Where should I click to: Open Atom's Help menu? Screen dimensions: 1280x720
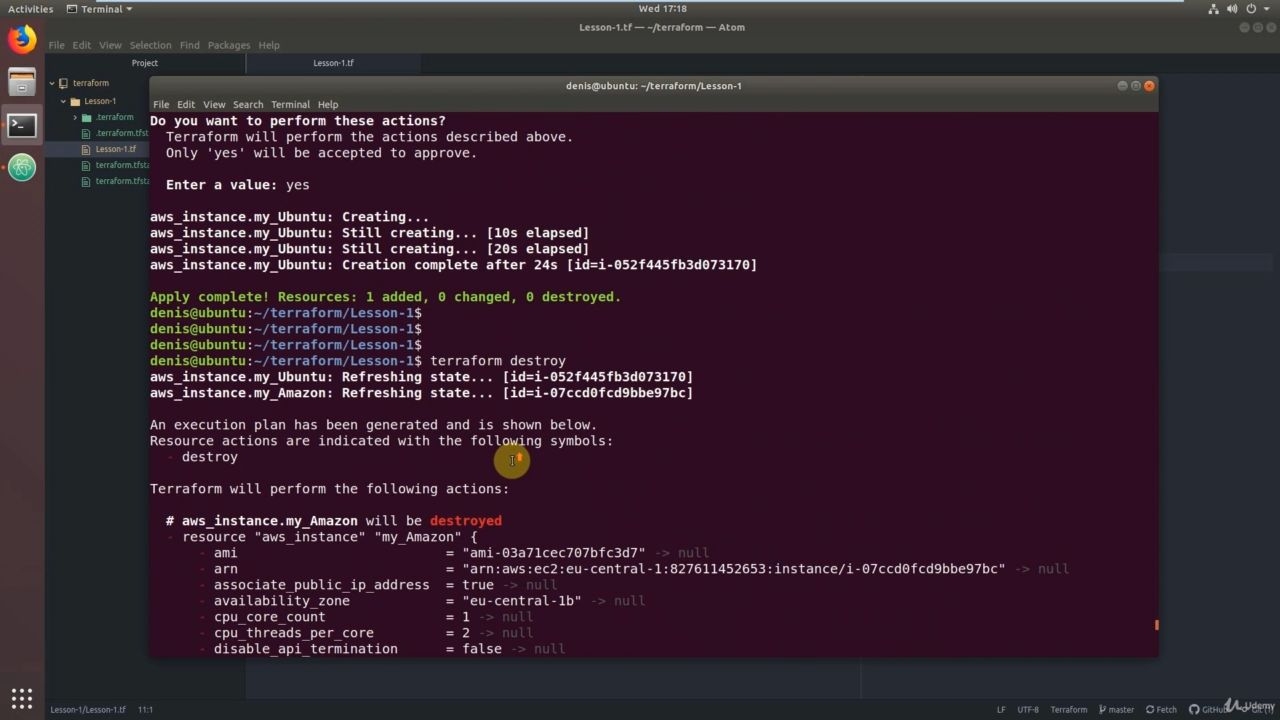click(269, 45)
